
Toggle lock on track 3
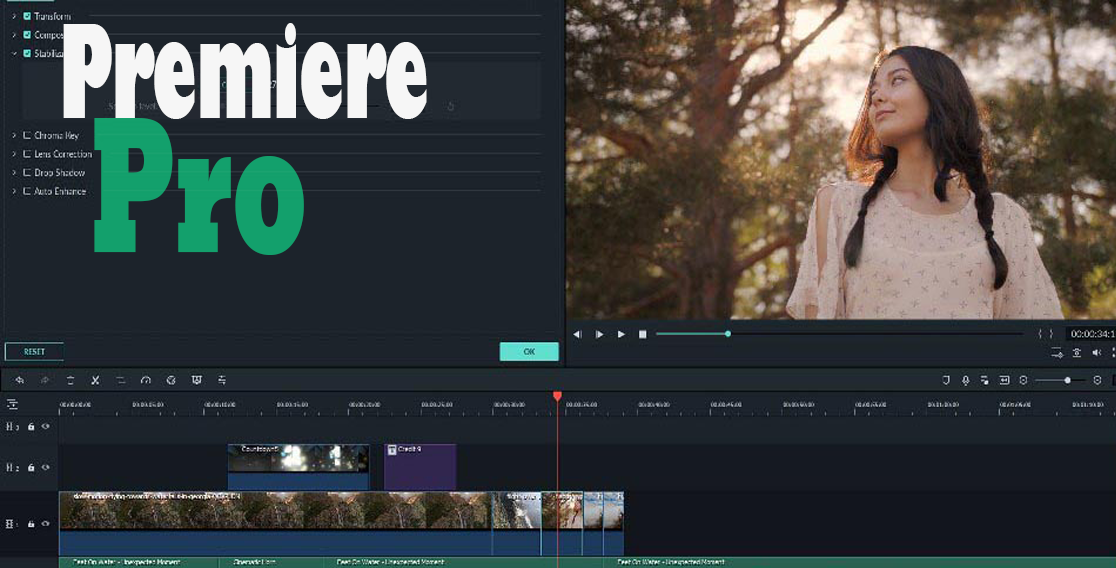31,426
